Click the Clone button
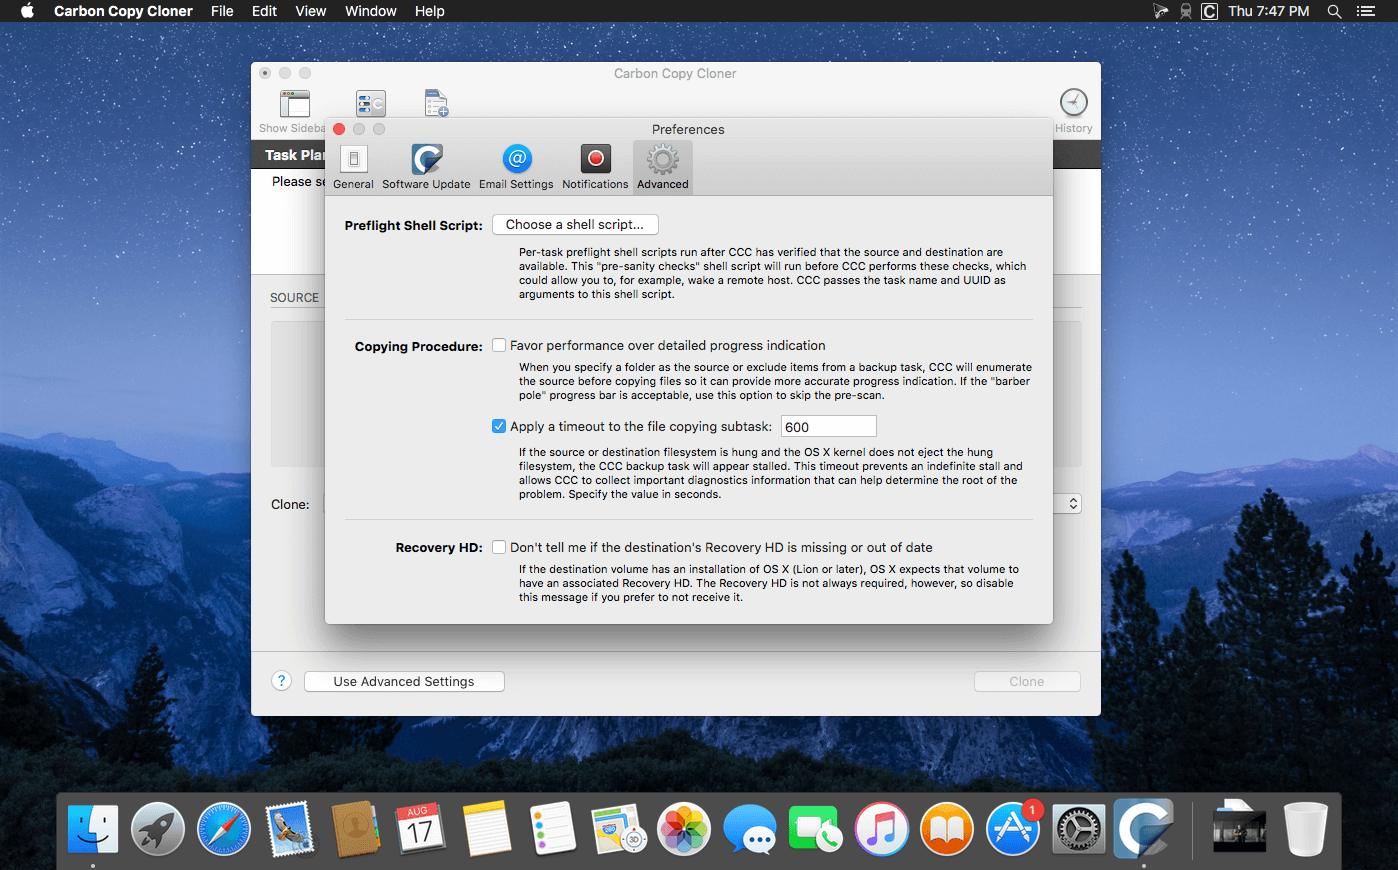 click(1027, 681)
